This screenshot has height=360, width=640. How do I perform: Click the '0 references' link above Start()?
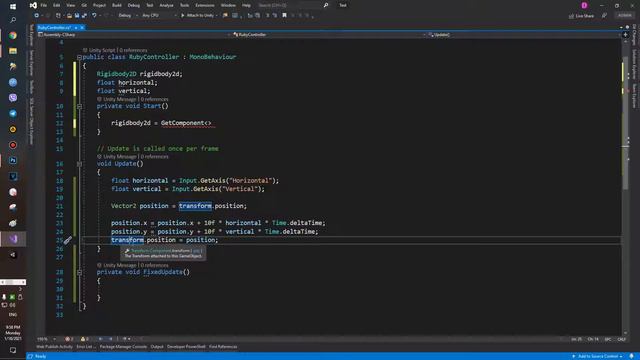pyautogui.click(x=154, y=99)
